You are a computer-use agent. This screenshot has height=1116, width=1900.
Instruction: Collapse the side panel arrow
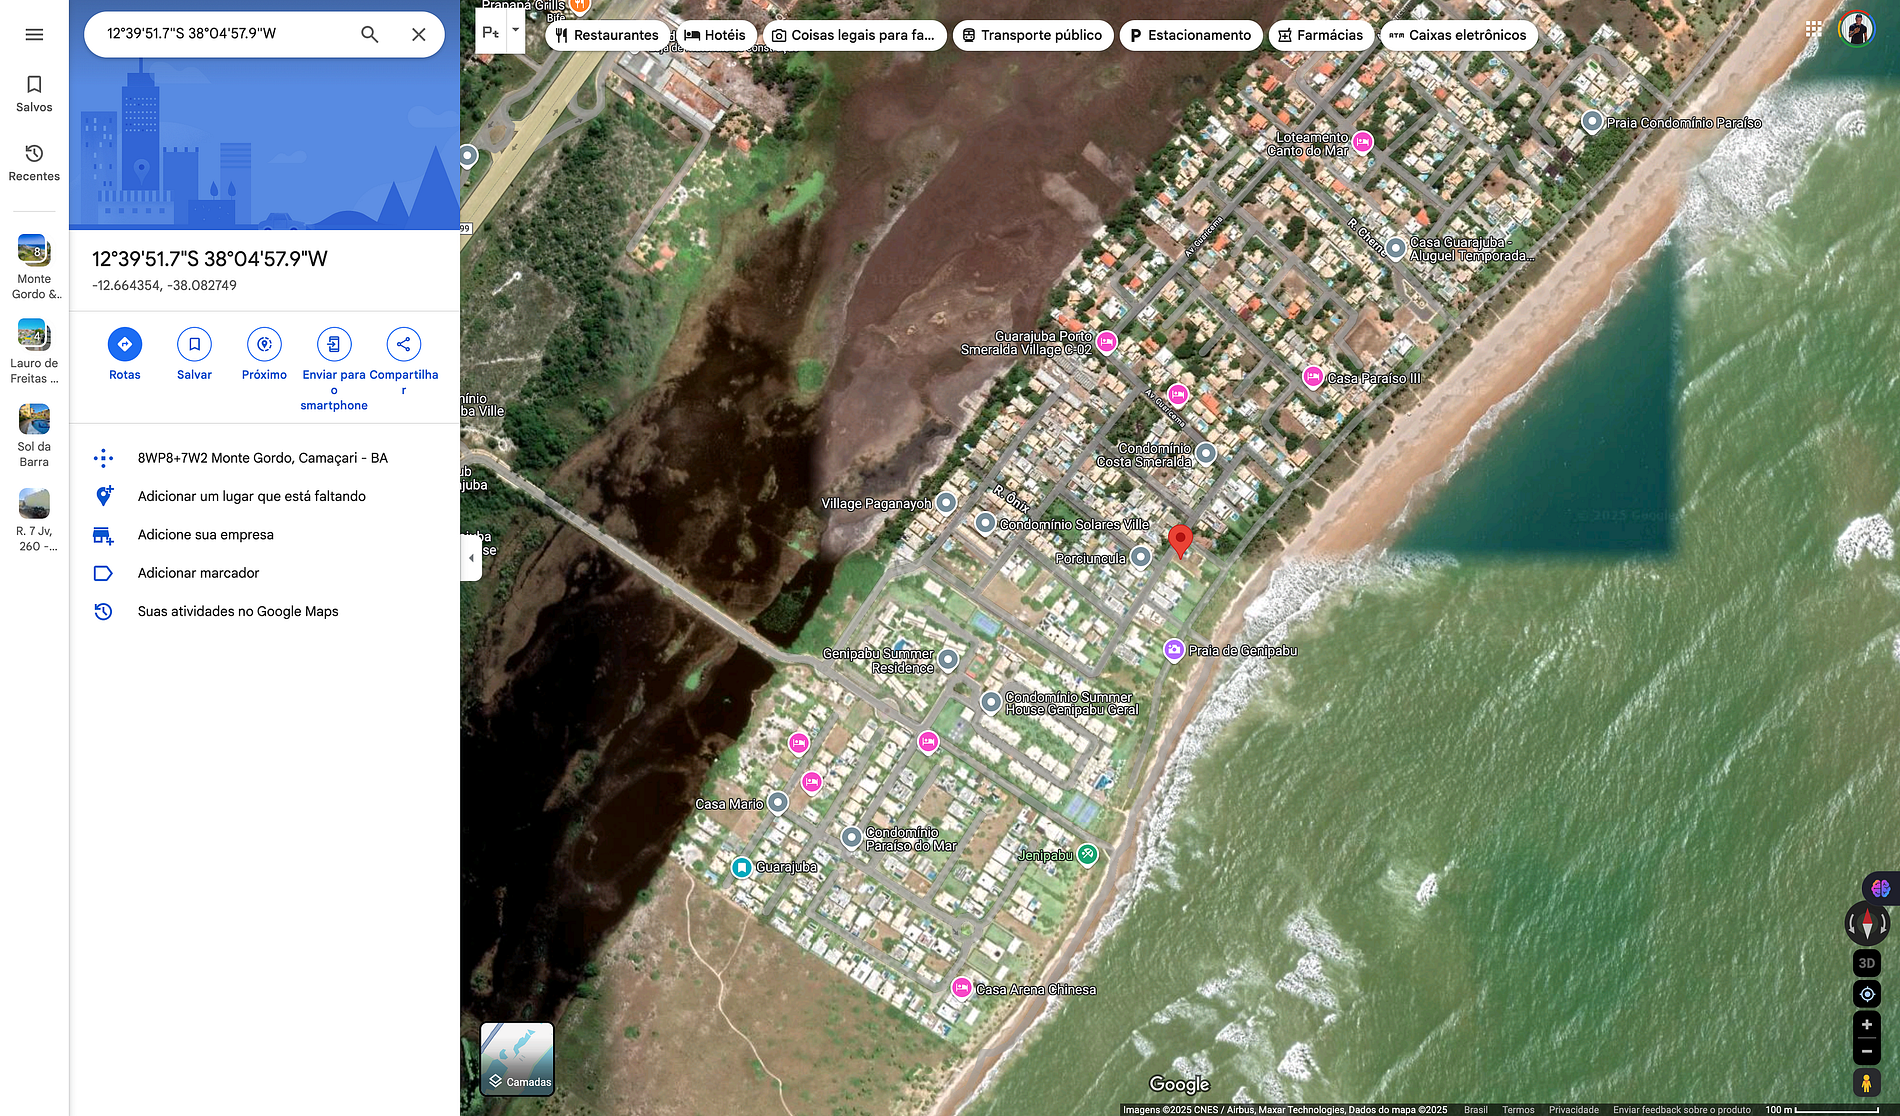pyautogui.click(x=471, y=558)
